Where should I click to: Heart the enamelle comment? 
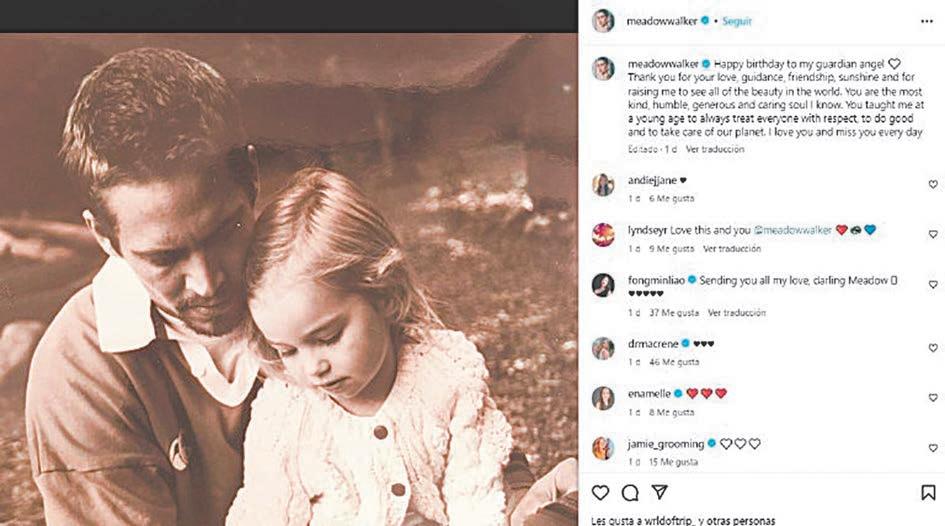click(932, 398)
